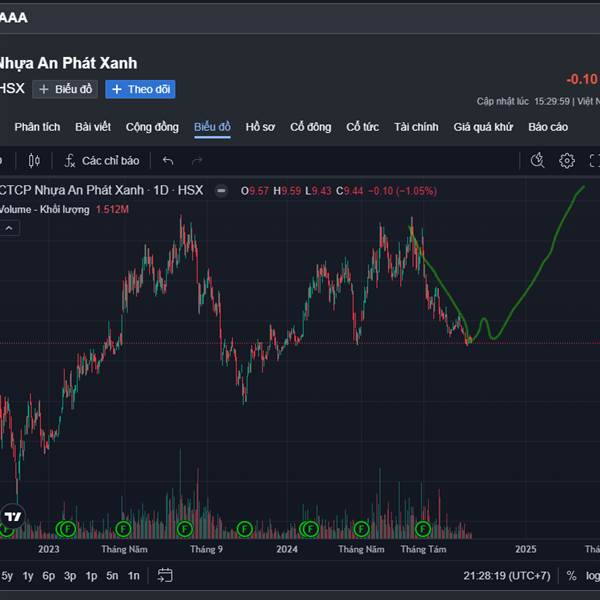Viewport: 600px width, 600px height.
Task: Set chart range to 1n
Action: (x=134, y=576)
